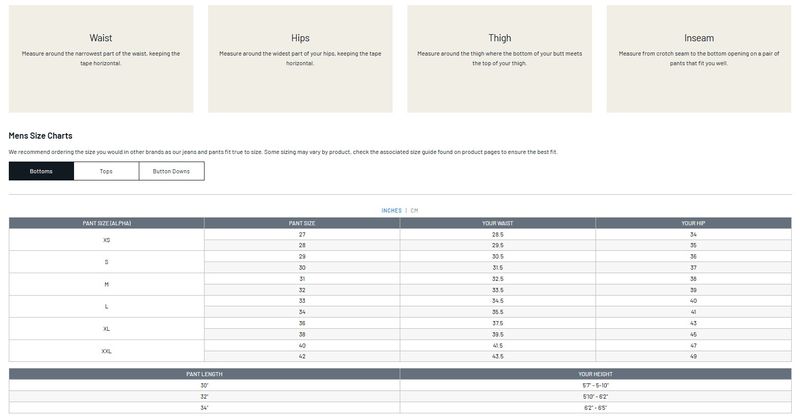Select INCHES as the measurement unit
Viewport: 800px width, 420px height.
[x=391, y=210]
